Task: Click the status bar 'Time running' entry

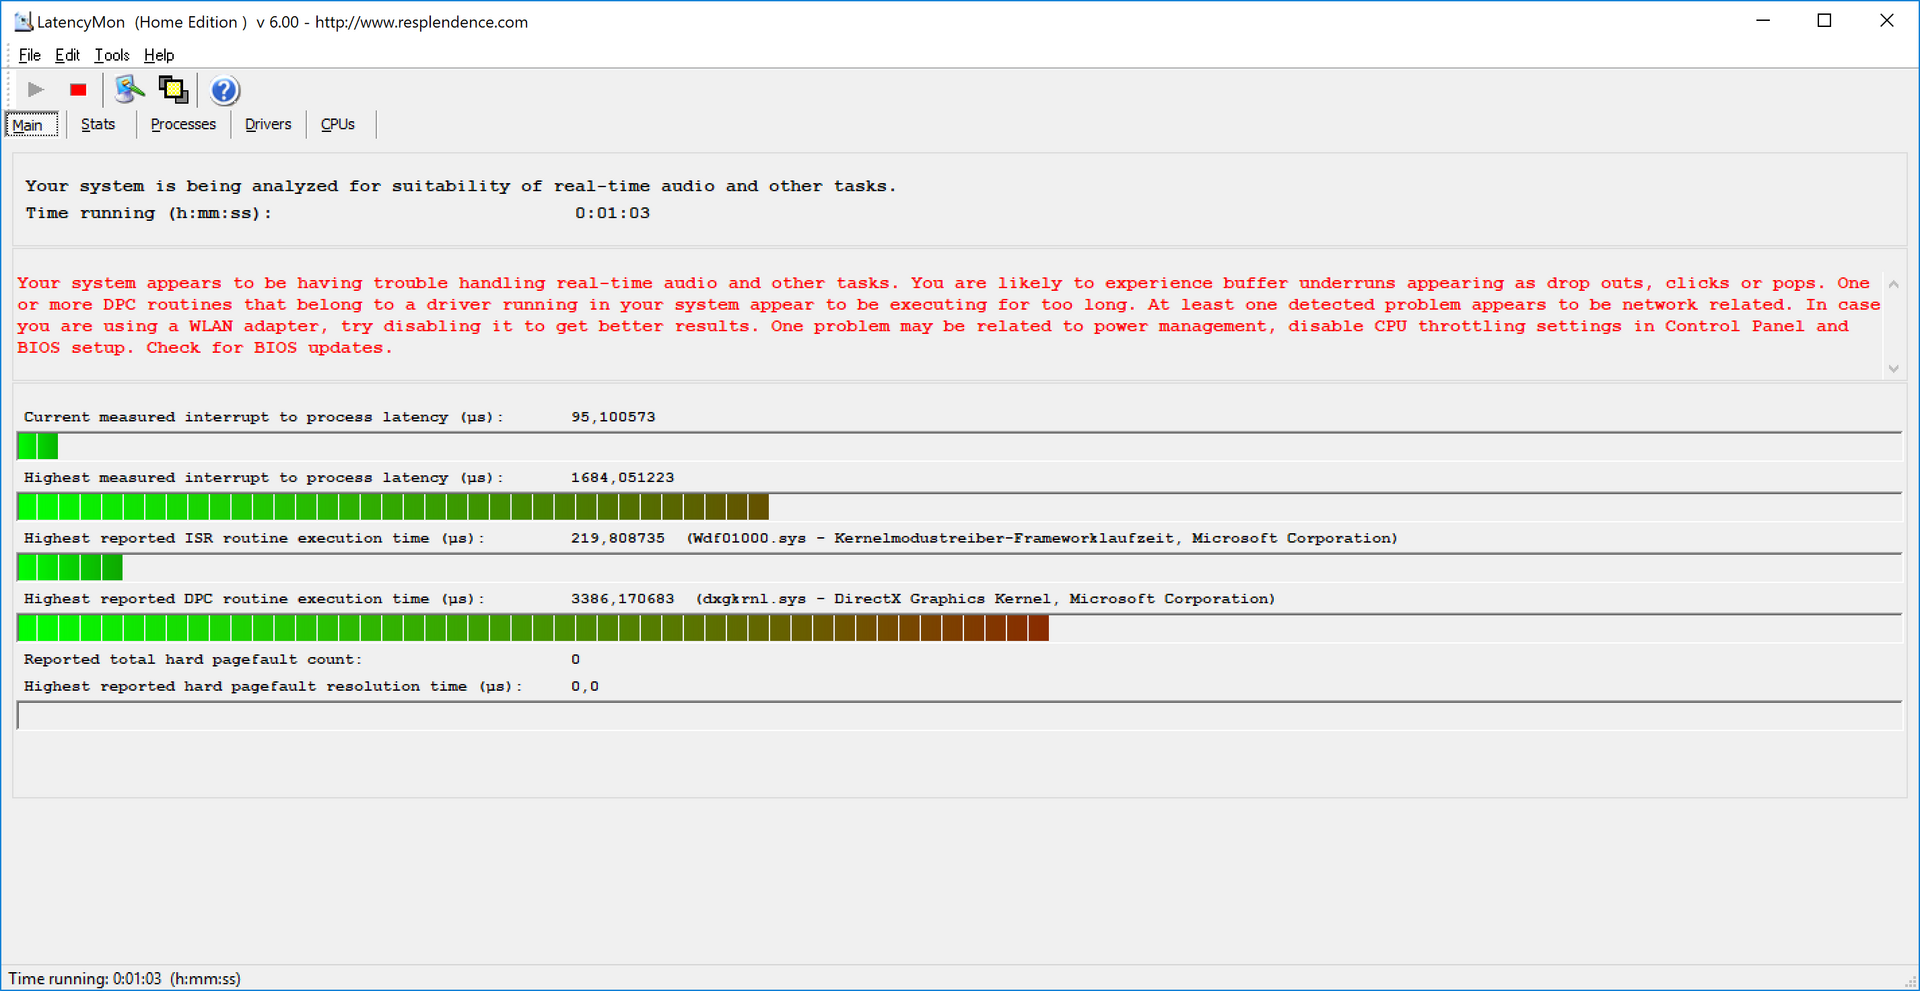Action: tap(125, 979)
